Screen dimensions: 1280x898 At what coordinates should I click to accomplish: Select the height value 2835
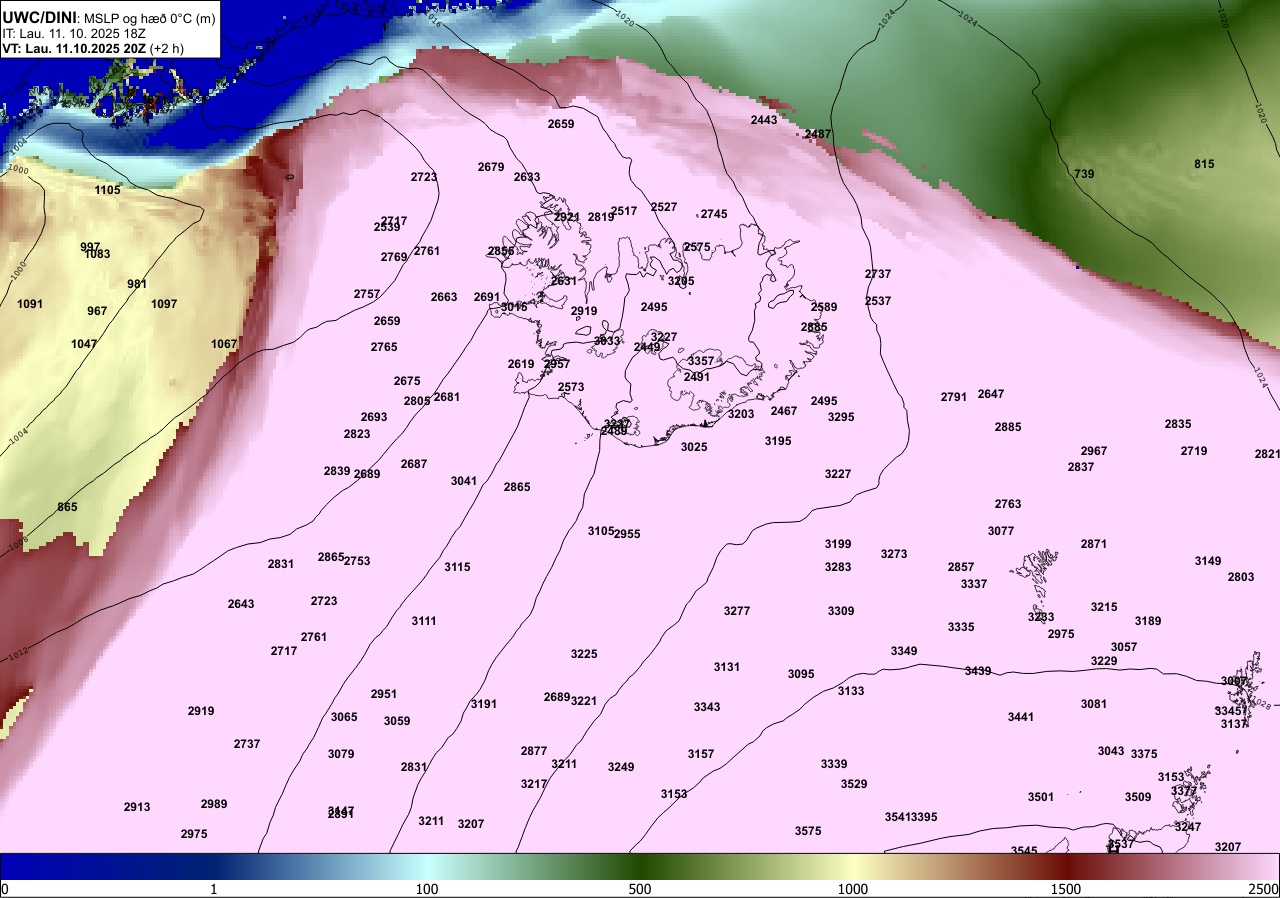tap(1178, 424)
